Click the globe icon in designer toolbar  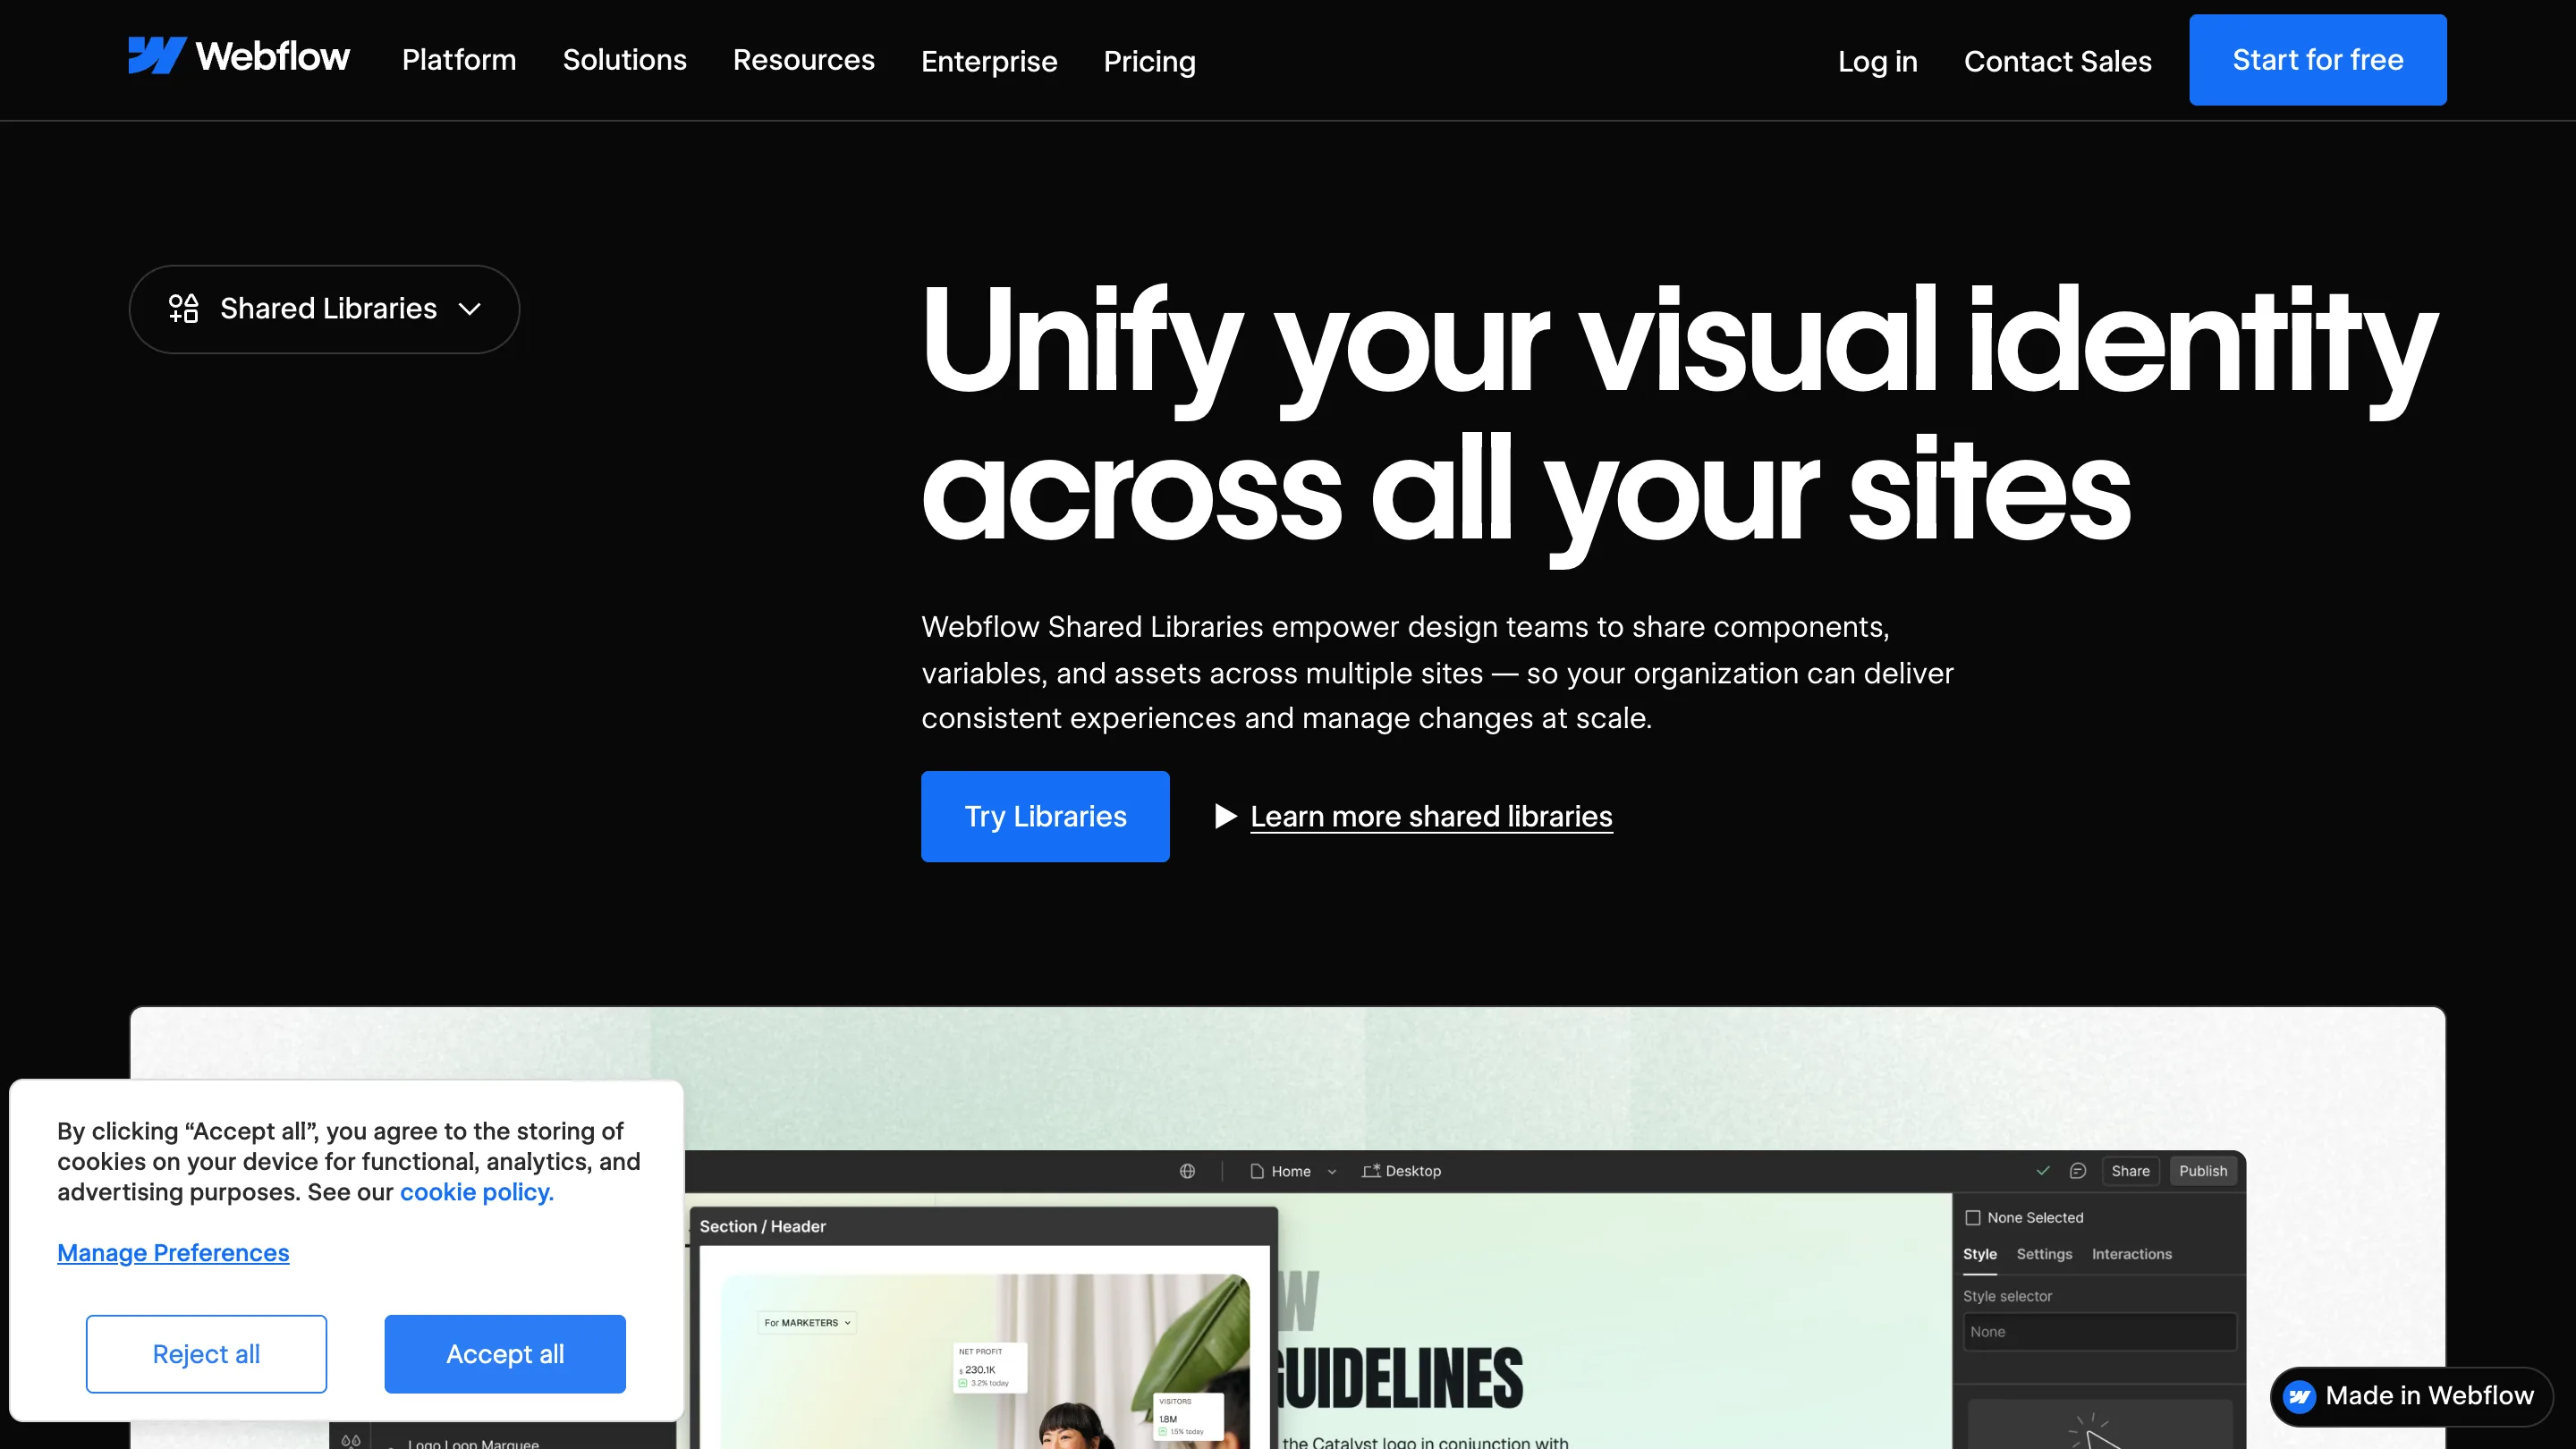coord(1187,1171)
